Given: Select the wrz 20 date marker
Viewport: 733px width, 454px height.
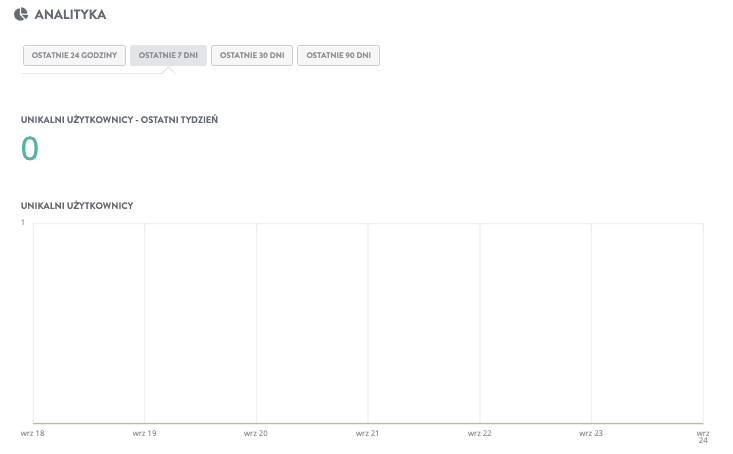Looking at the screenshot, I should 256,434.
